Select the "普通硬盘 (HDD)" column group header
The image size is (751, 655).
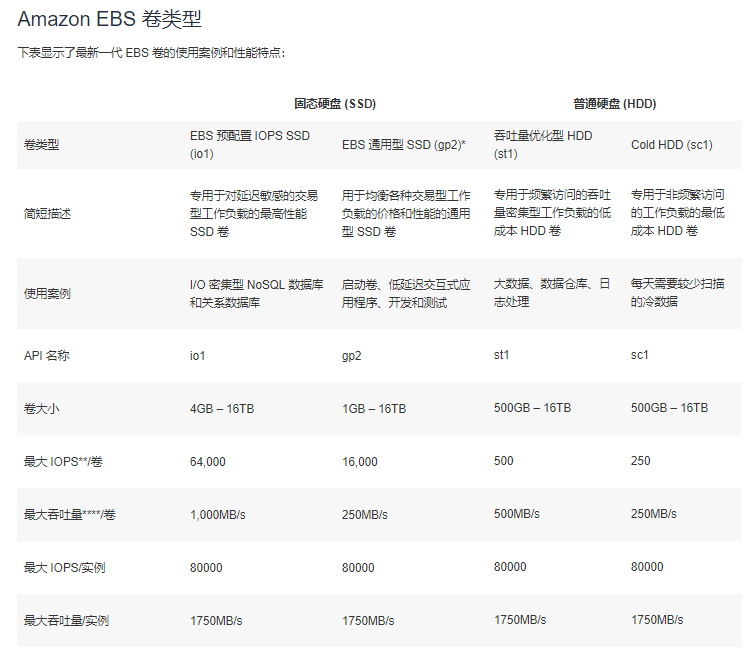[x=614, y=104]
